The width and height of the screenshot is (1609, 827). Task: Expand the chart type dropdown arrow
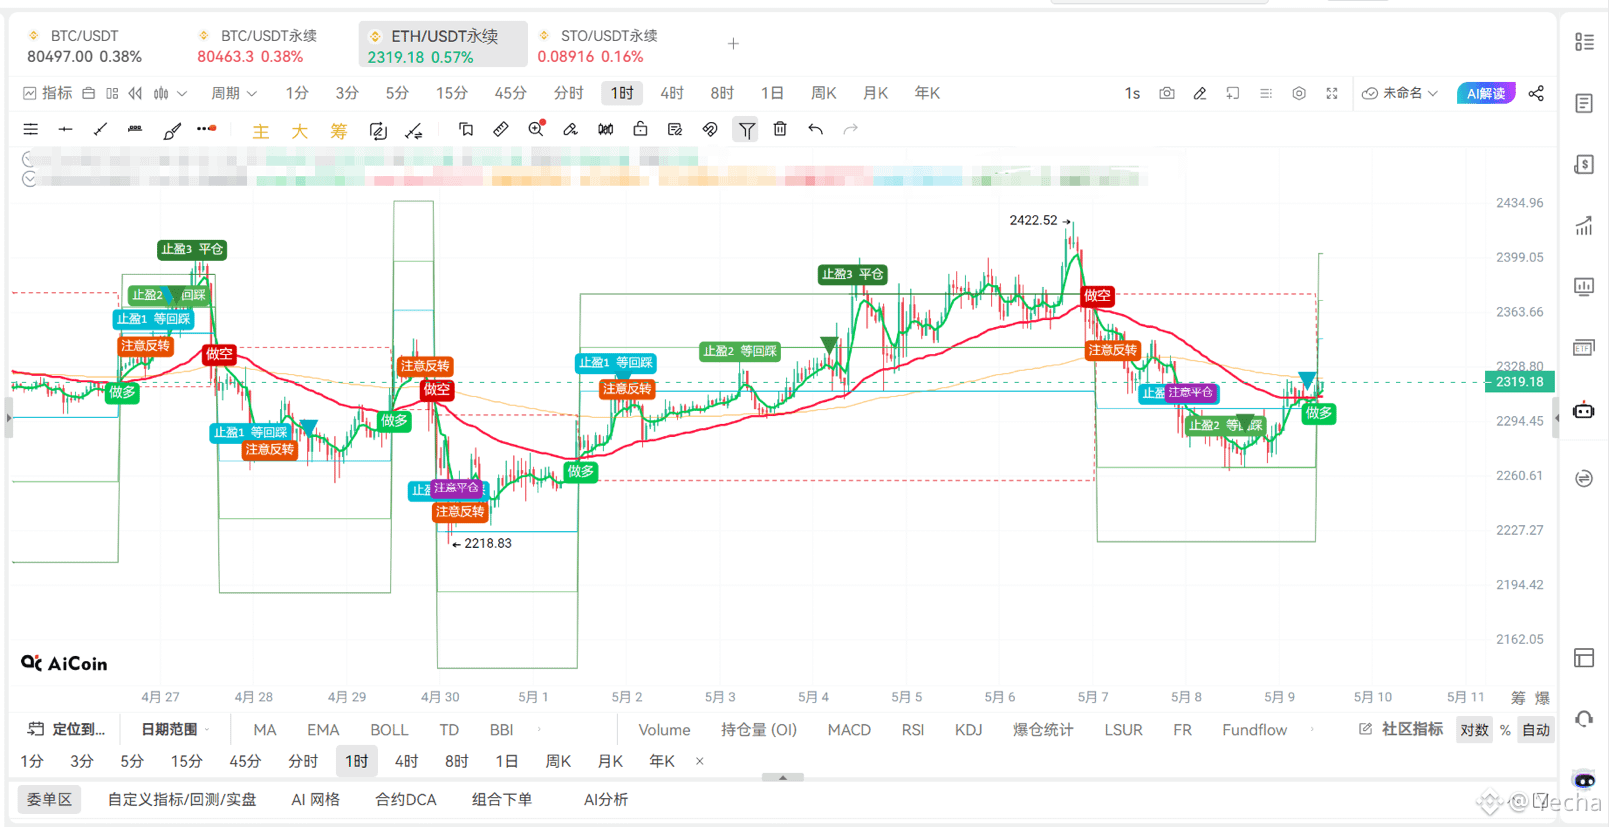pyautogui.click(x=182, y=93)
